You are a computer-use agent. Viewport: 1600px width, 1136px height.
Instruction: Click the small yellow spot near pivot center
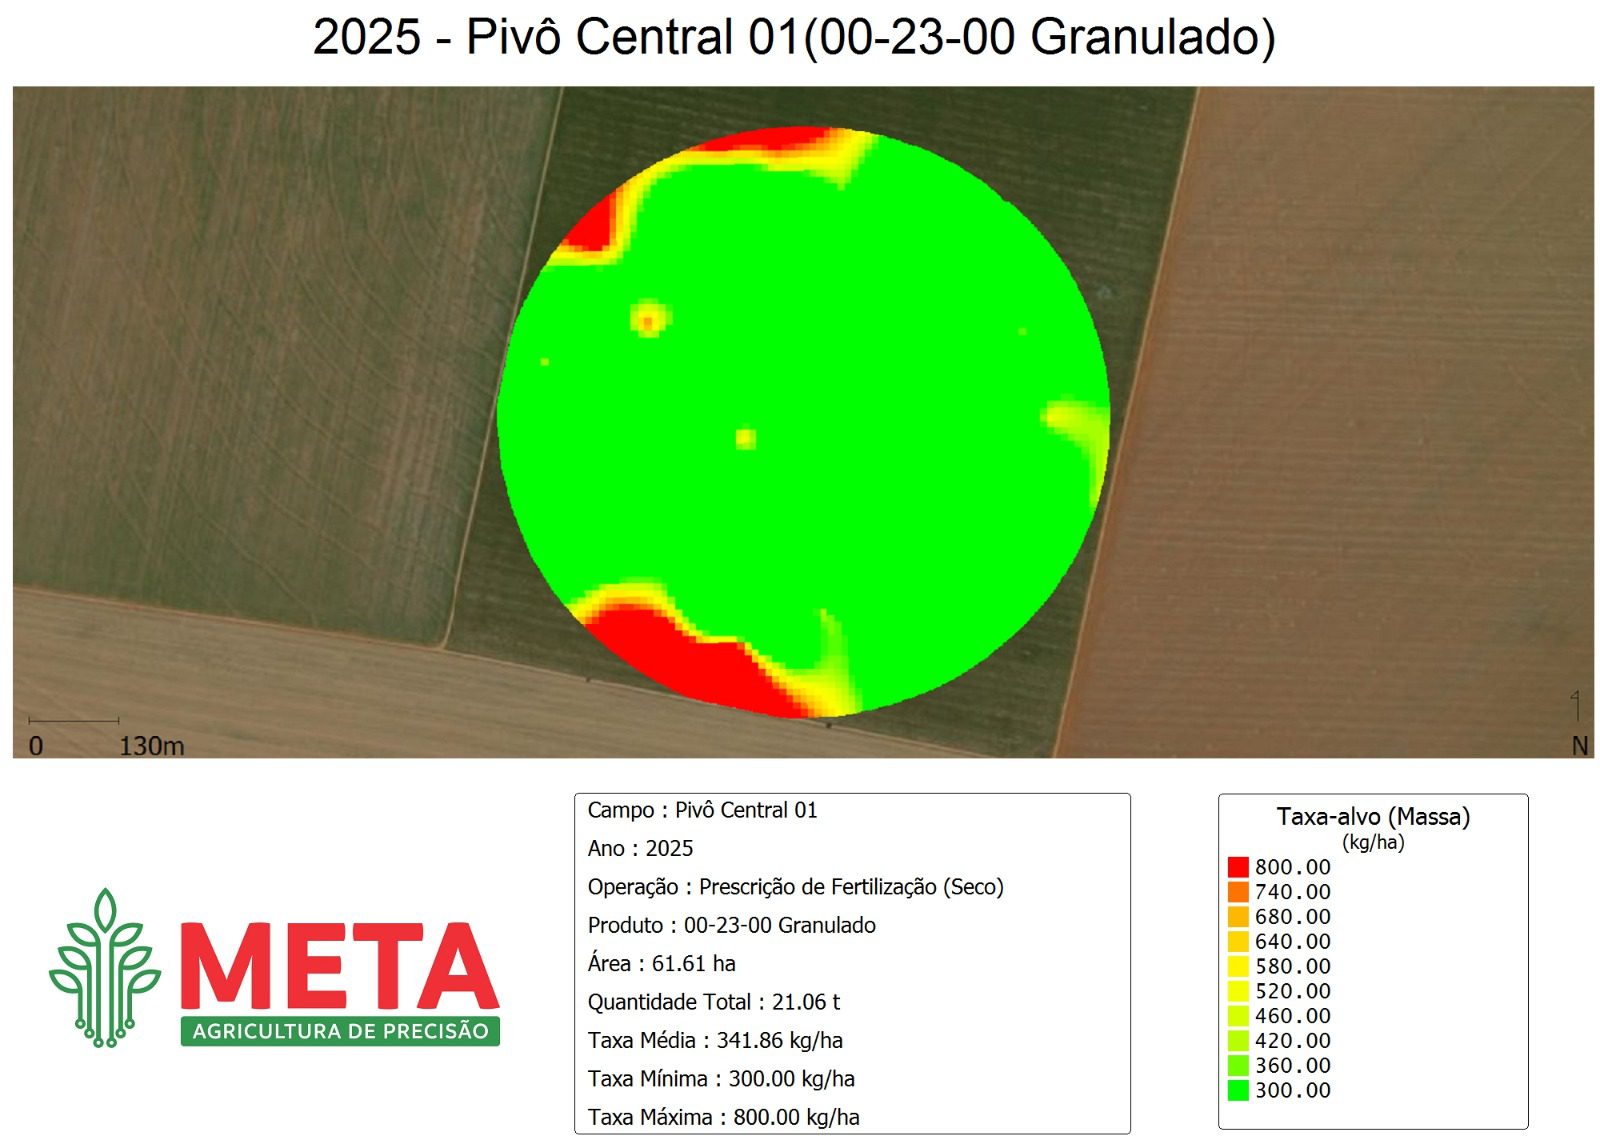(x=745, y=438)
